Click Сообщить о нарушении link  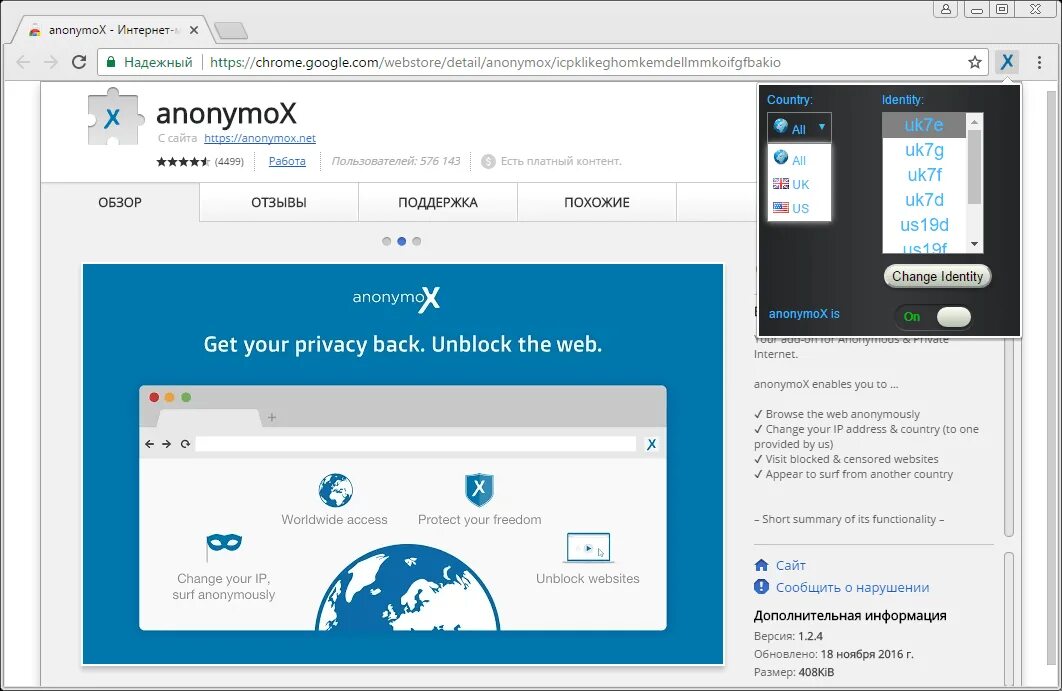[852, 587]
